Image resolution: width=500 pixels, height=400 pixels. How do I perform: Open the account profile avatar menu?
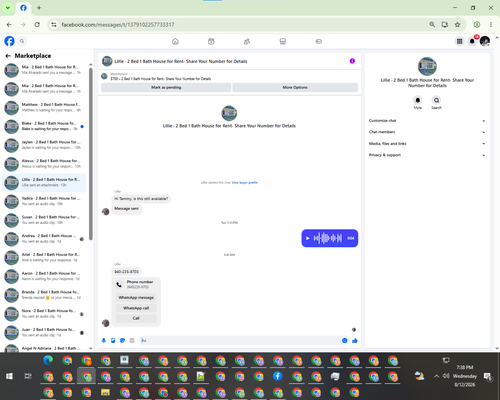click(485, 41)
